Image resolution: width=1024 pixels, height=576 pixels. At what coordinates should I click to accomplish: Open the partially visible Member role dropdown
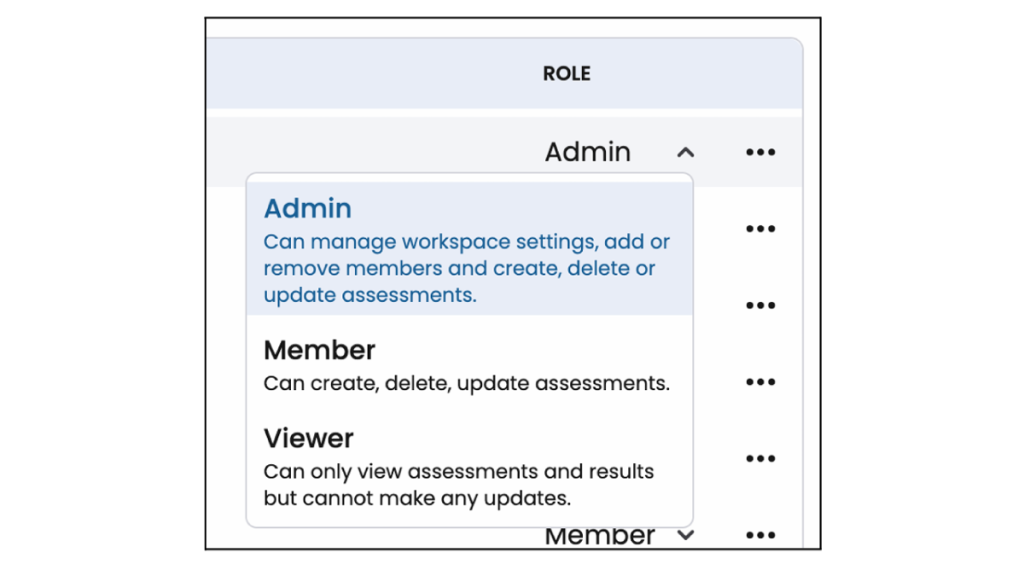[x=600, y=537]
